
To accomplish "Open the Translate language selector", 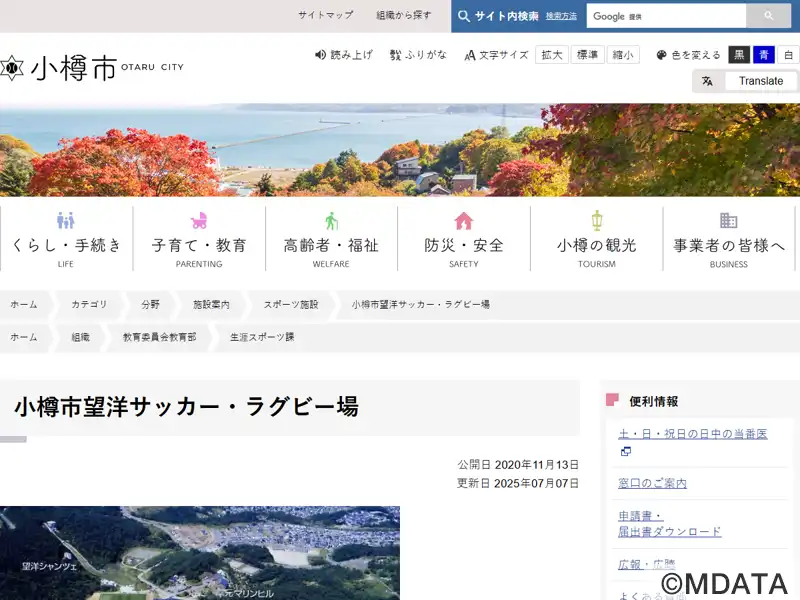I will pyautogui.click(x=745, y=81).
